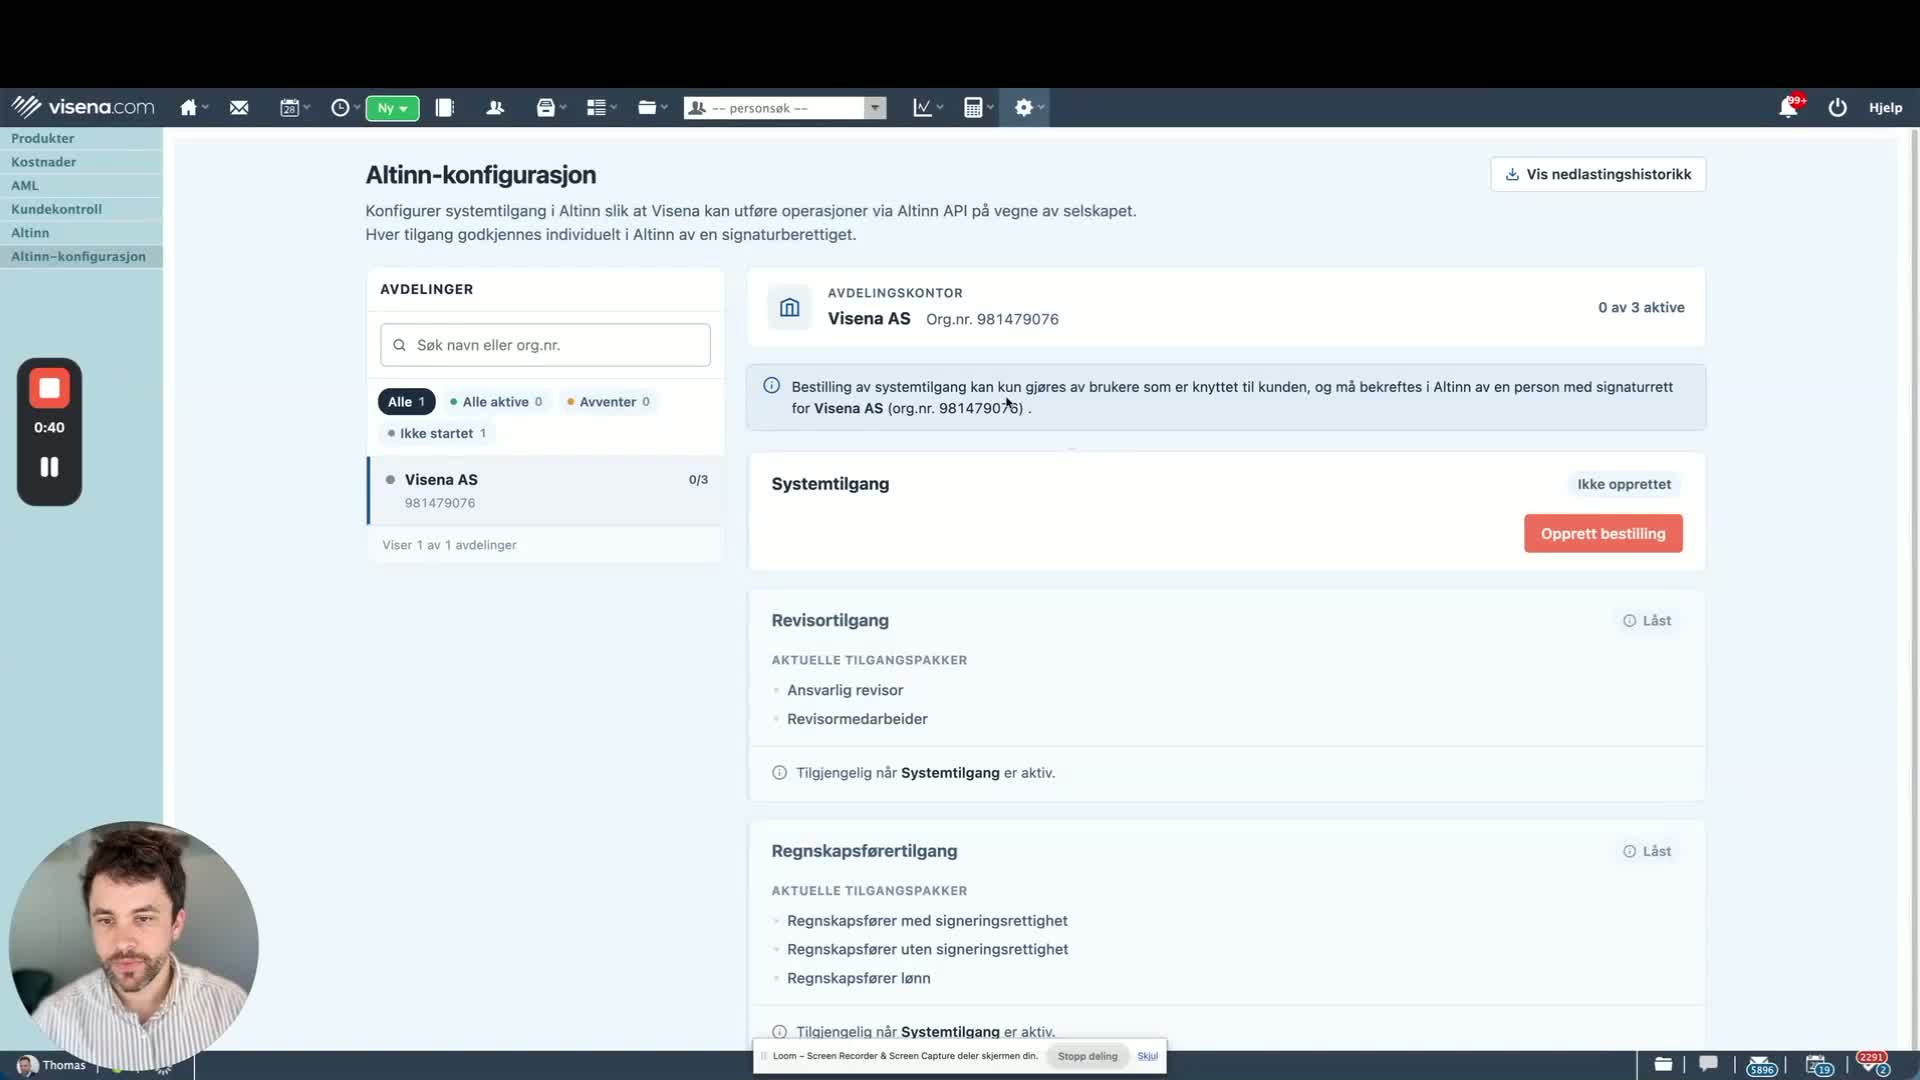Image resolution: width=1920 pixels, height=1080 pixels.
Task: Open the mail icon with 5896 badge
Action: click(x=1762, y=1065)
